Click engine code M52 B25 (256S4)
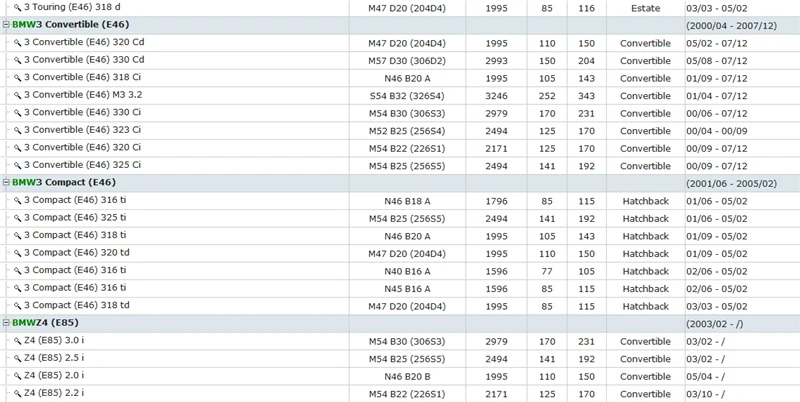The image size is (800, 402). click(407, 131)
